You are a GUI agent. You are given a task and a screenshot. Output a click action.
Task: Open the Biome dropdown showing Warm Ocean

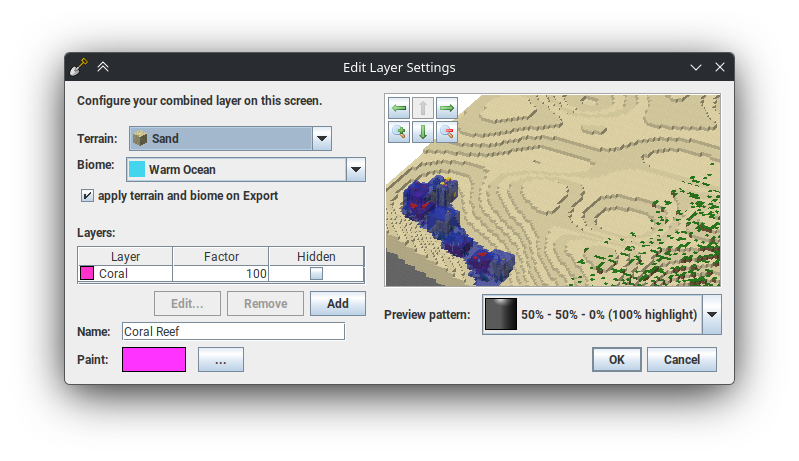coord(356,170)
